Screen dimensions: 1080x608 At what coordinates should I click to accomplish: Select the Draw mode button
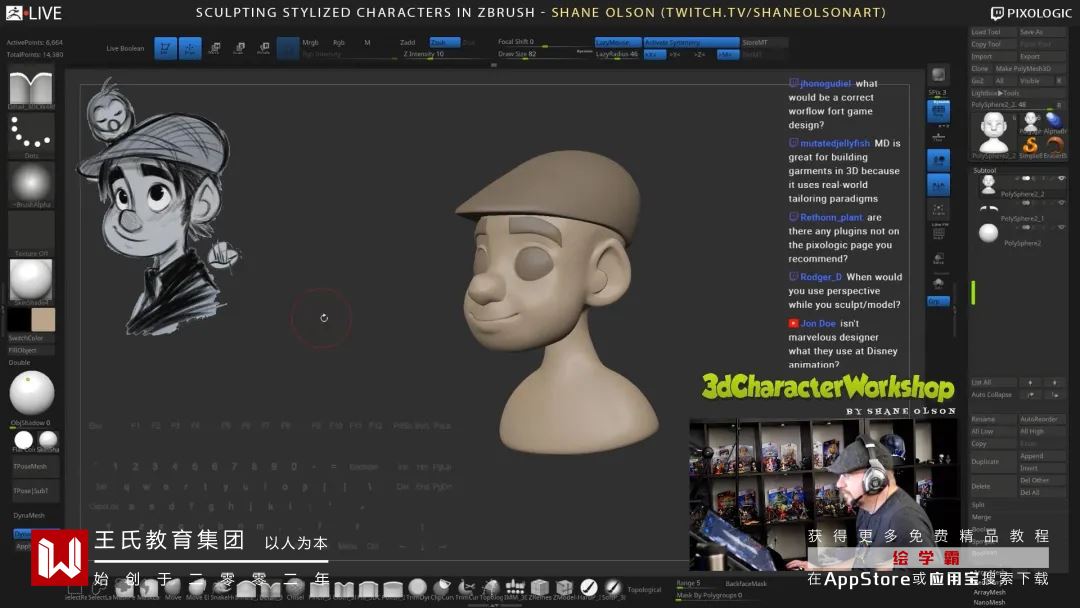pos(190,48)
